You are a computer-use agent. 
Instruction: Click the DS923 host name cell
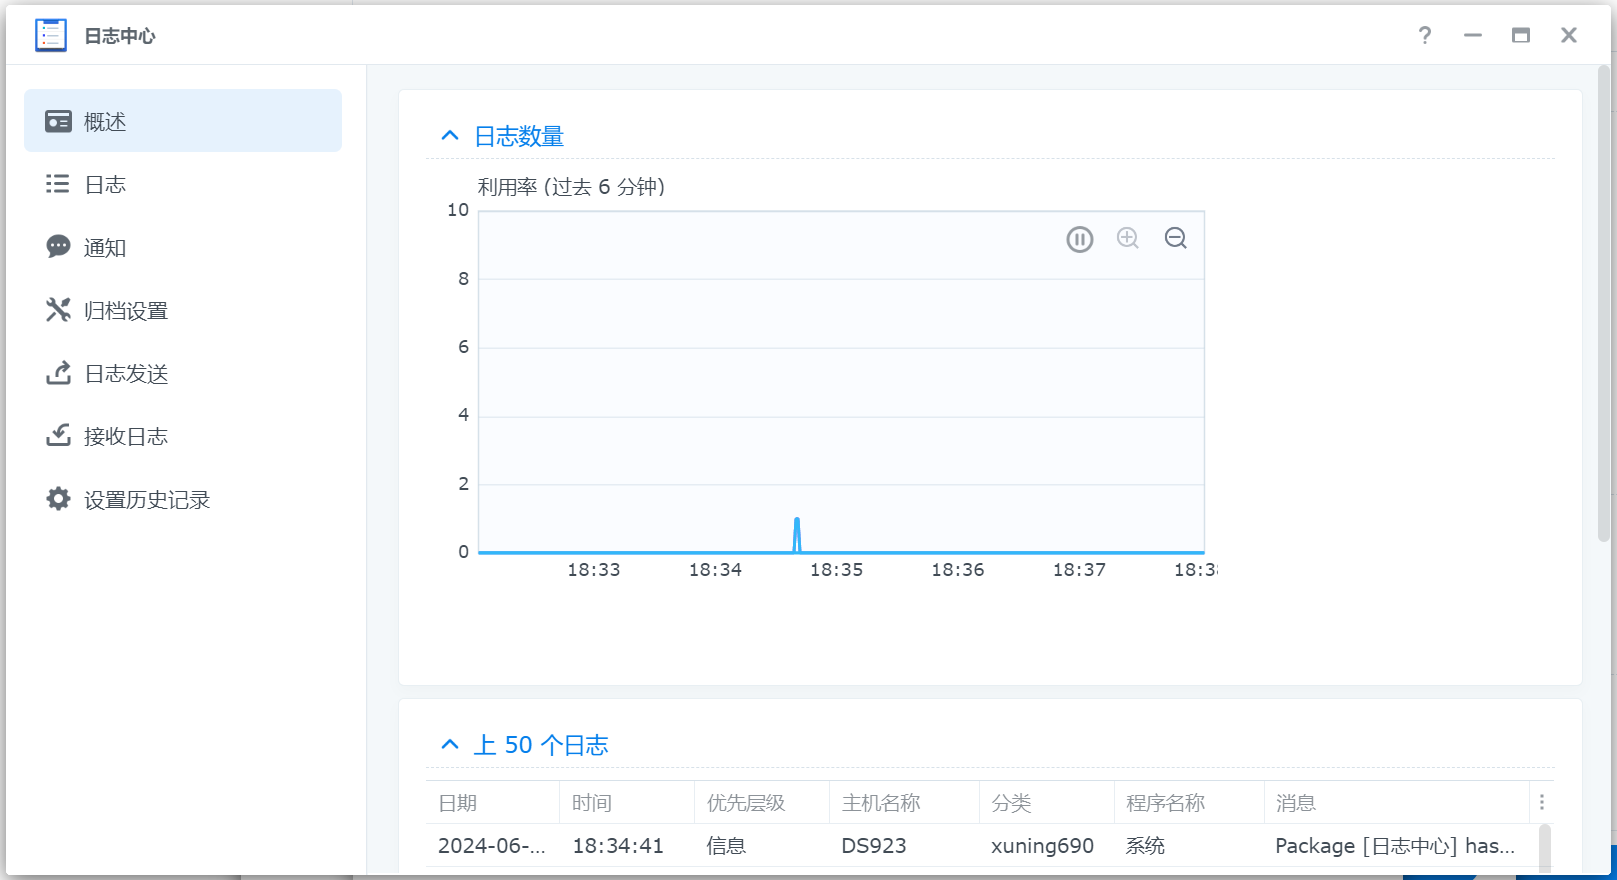tap(905, 846)
